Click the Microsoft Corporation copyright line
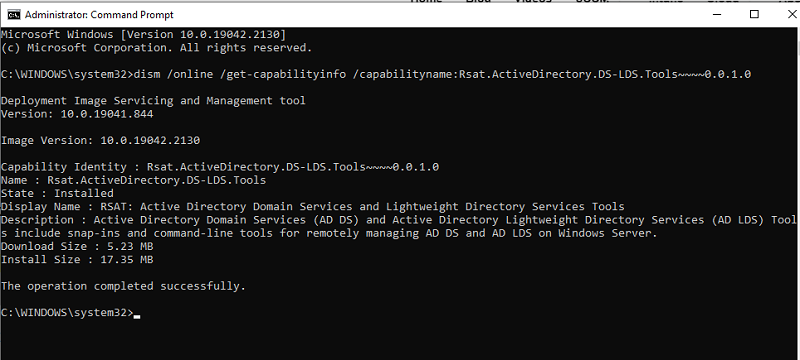 (157, 48)
